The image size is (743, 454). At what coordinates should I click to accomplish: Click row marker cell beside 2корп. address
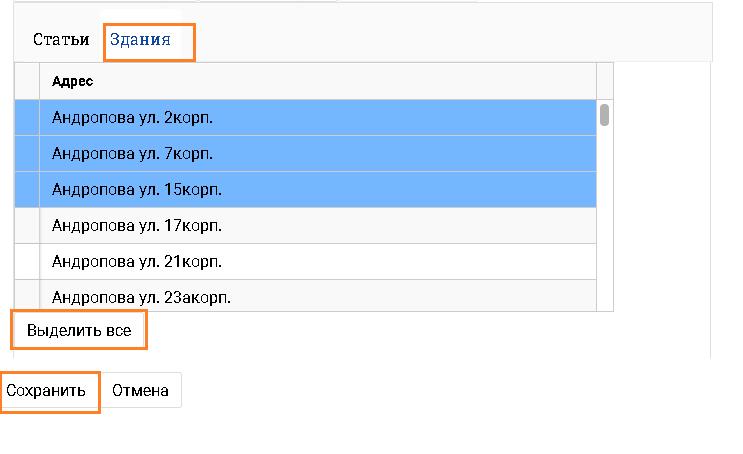click(27, 118)
